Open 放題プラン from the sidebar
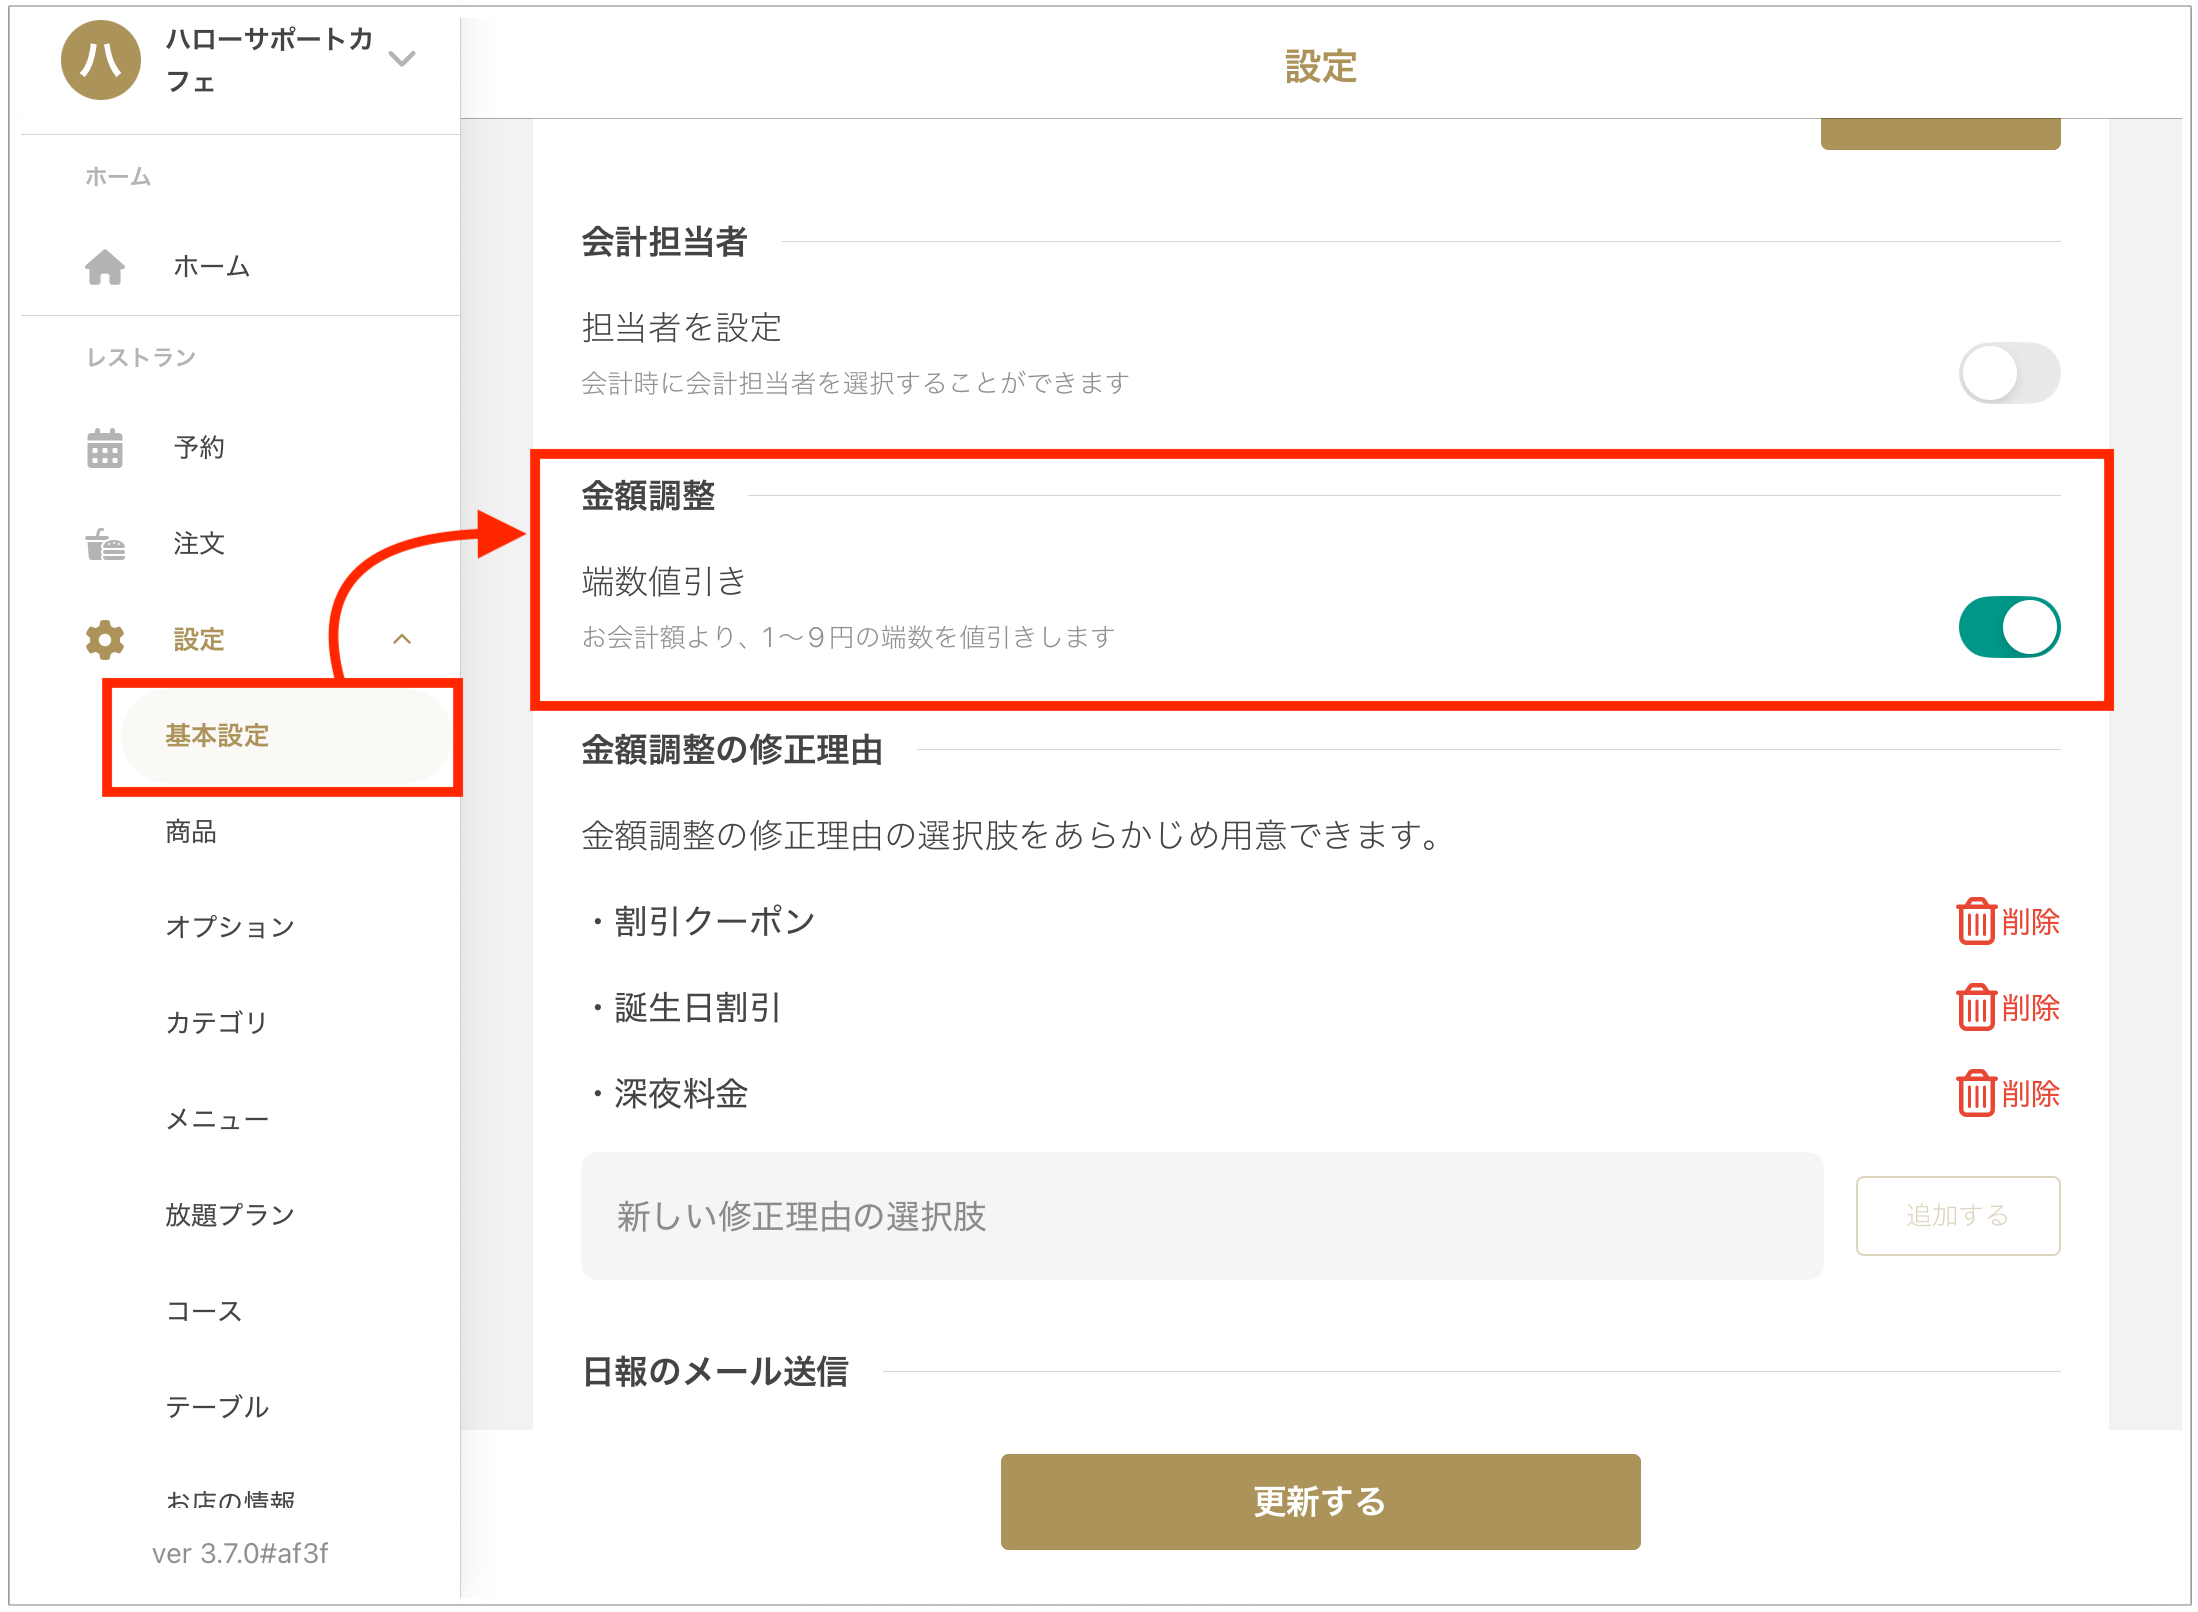 [230, 1215]
